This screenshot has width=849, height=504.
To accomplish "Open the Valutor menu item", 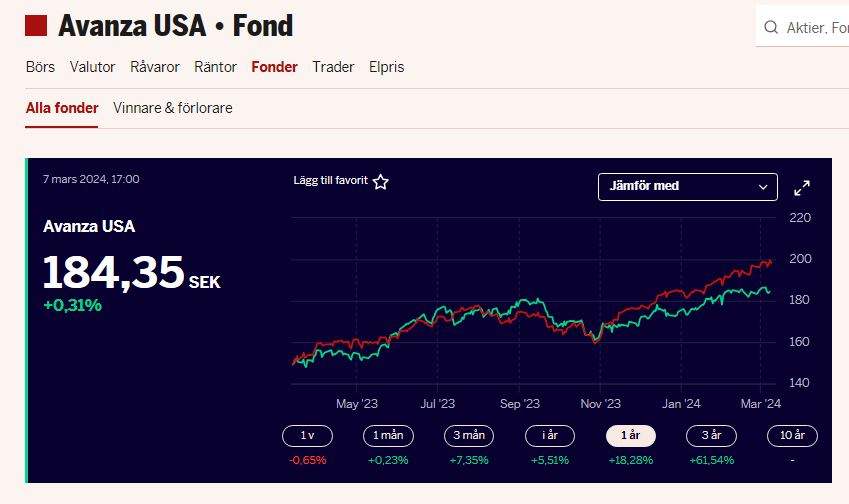I will [x=92, y=67].
